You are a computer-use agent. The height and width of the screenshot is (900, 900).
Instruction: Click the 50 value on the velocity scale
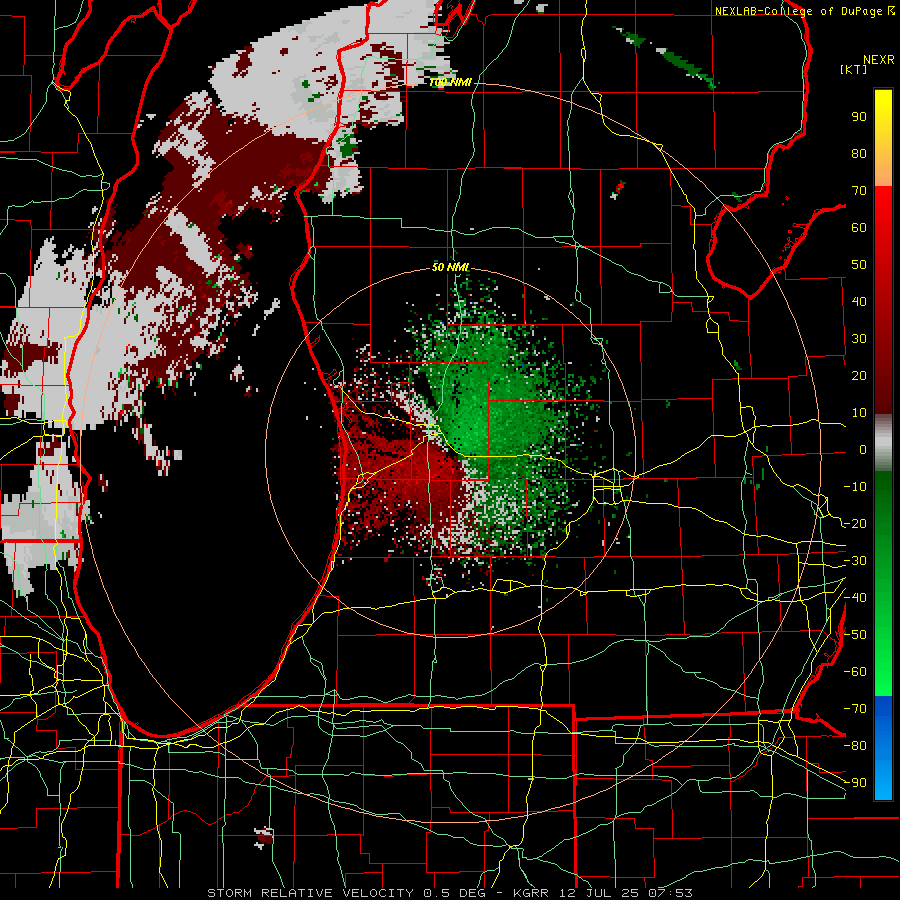click(x=859, y=265)
